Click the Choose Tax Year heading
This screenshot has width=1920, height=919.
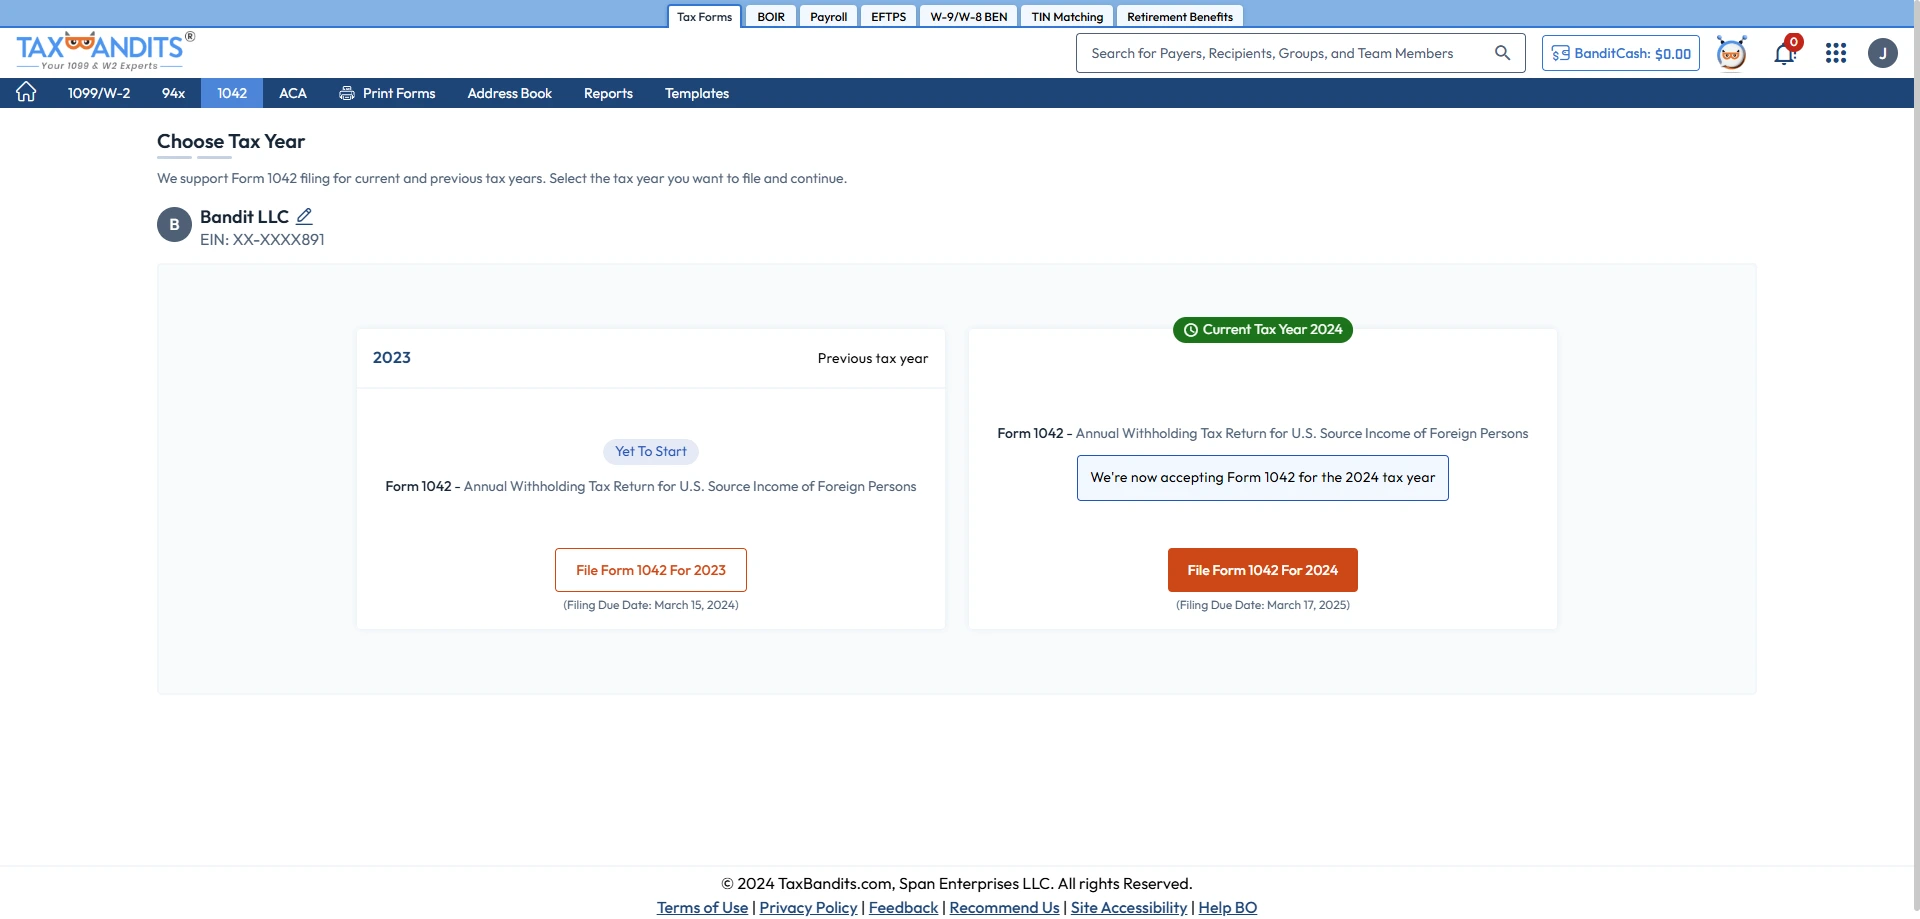(231, 142)
